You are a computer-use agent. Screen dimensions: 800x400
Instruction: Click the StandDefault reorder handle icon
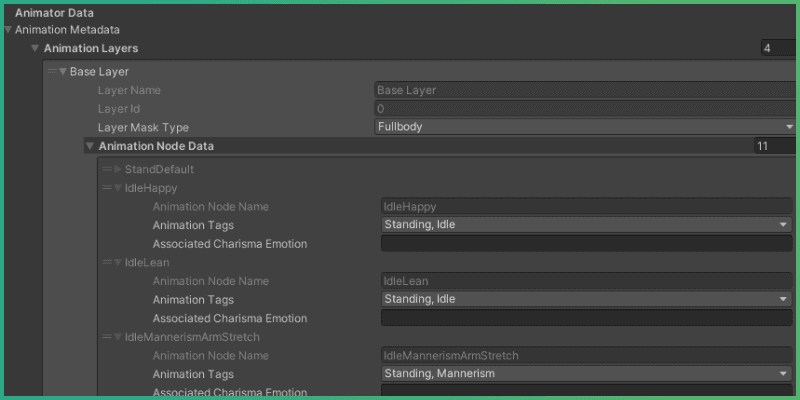tap(106, 170)
